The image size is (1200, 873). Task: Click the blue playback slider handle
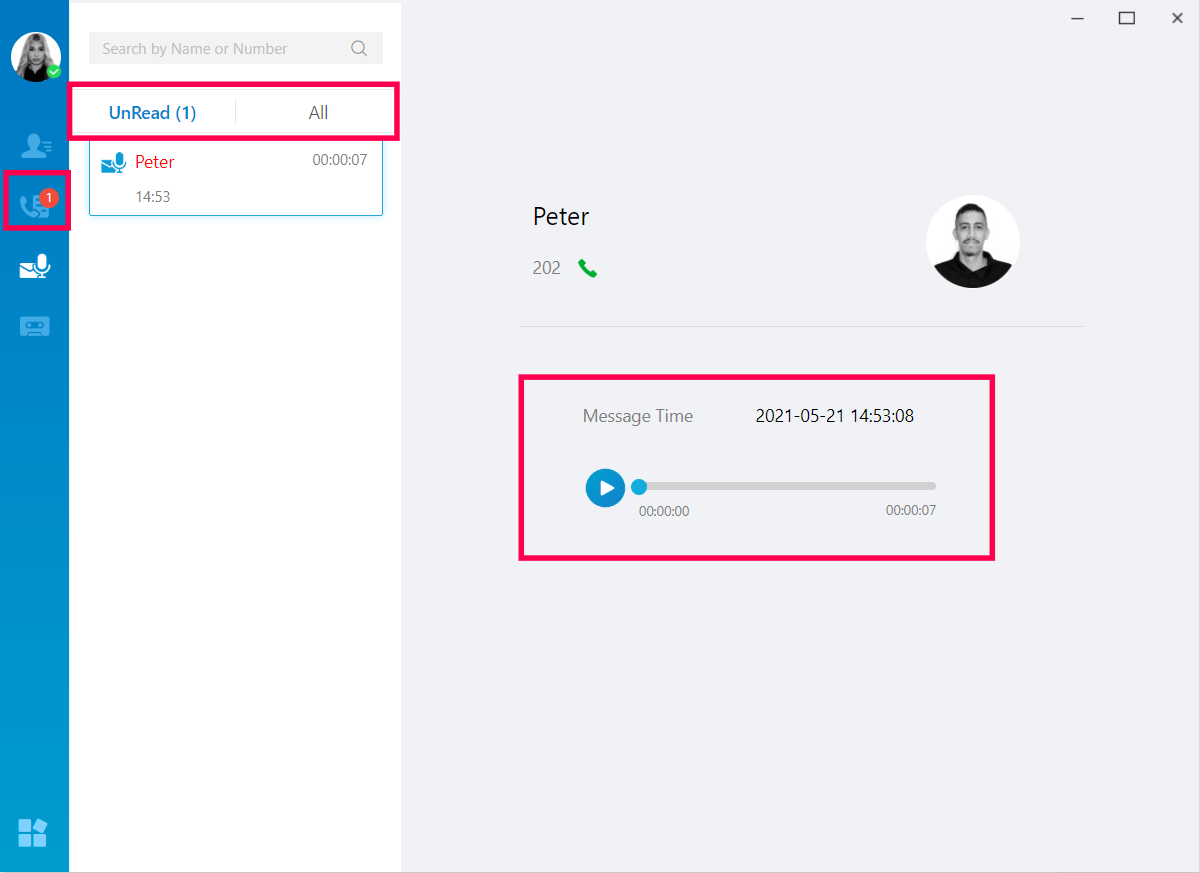pyautogui.click(x=639, y=487)
